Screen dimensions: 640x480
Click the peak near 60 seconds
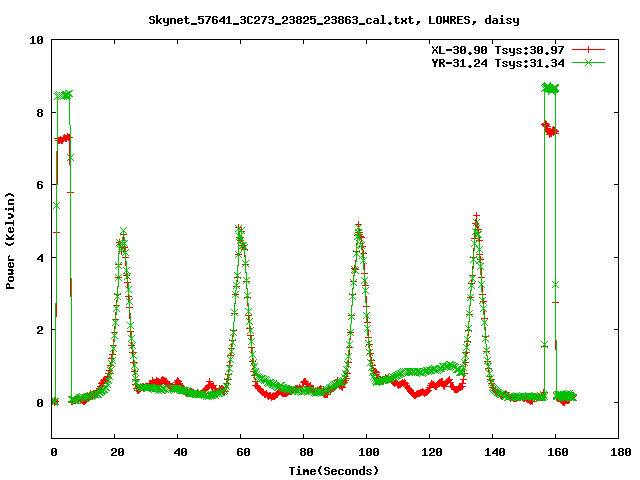click(240, 231)
